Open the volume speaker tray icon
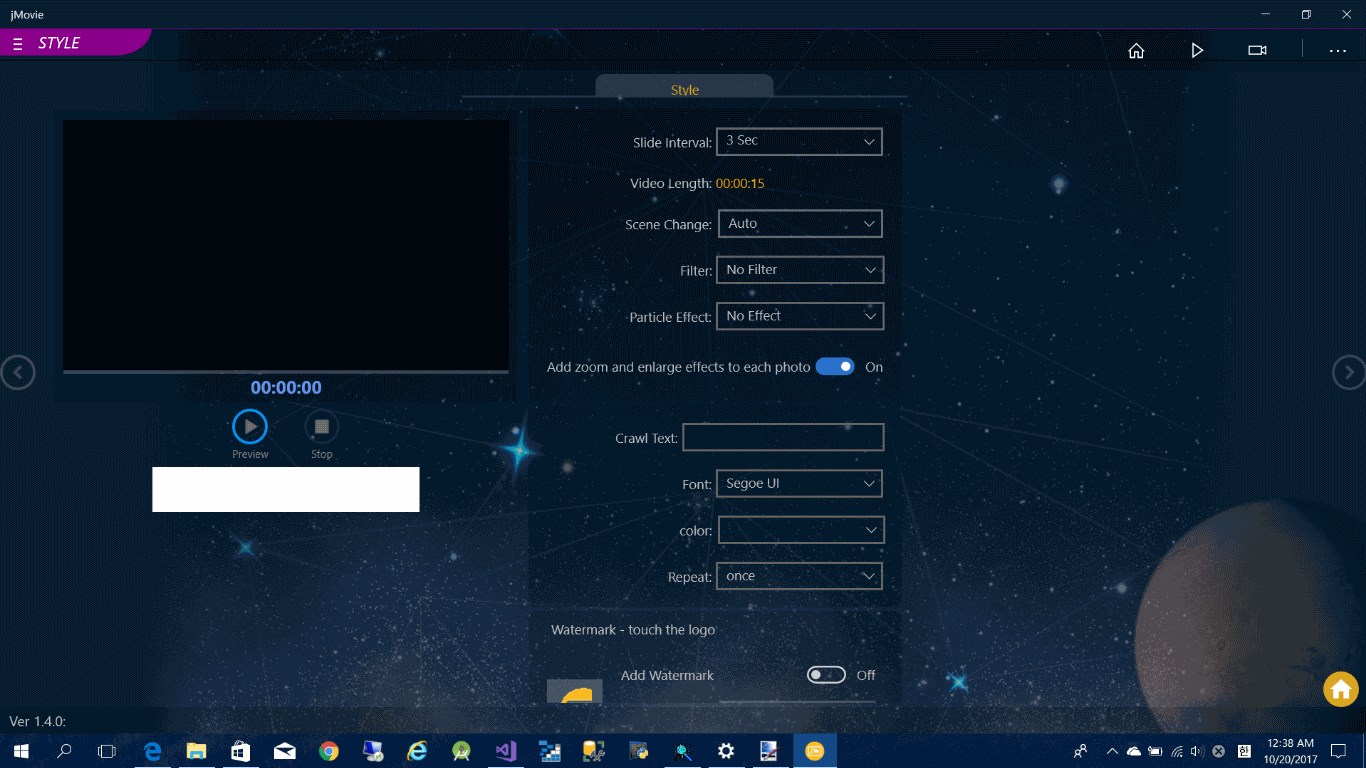This screenshot has height=768, width=1366. (1197, 751)
